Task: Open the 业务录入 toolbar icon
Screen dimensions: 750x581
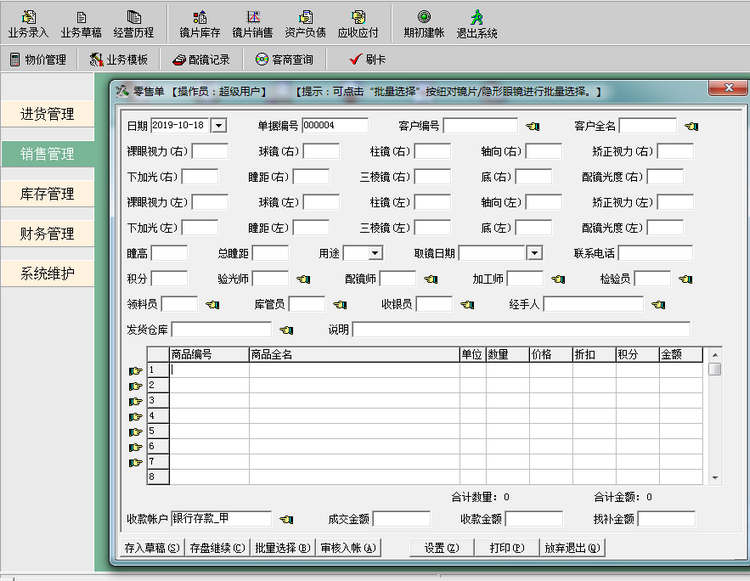Action: click(28, 24)
